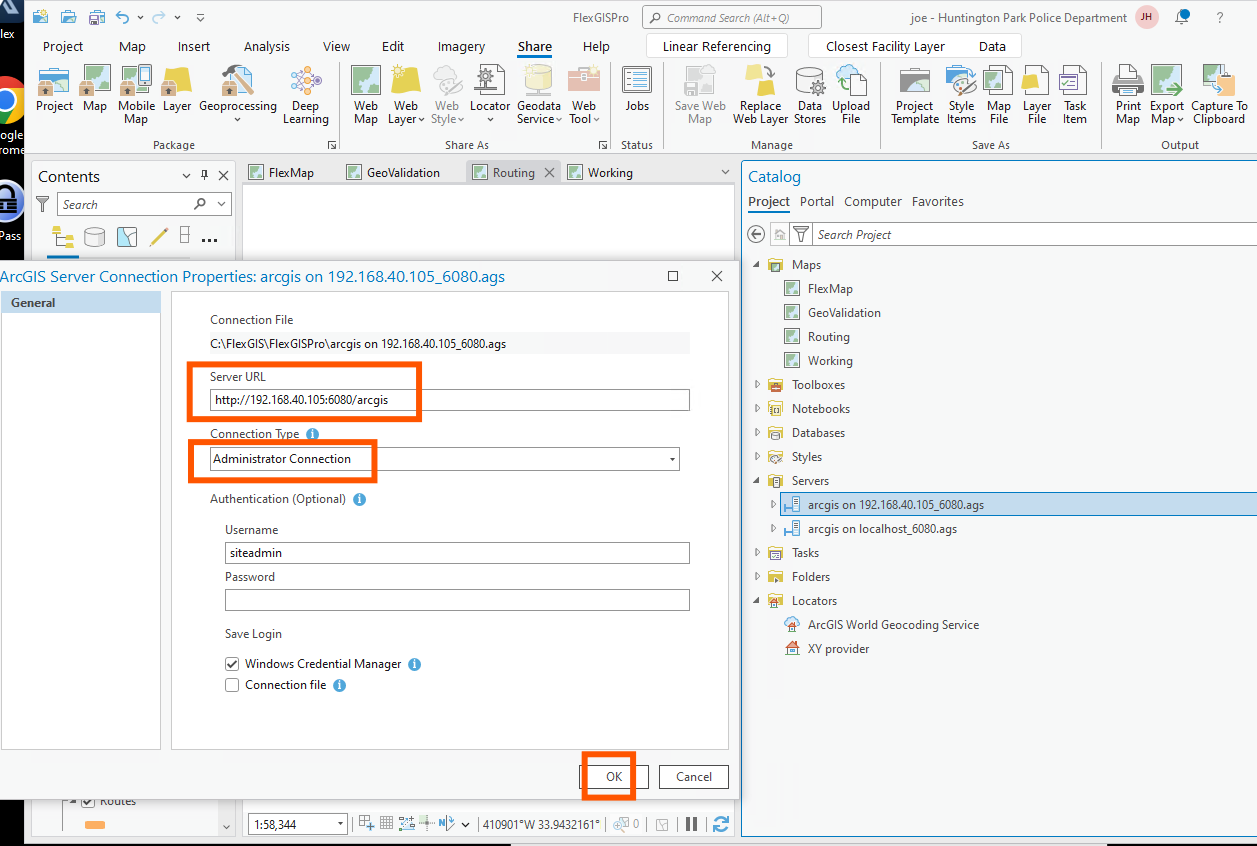
Task: Switch to the Portal tab in Catalog
Action: (817, 201)
